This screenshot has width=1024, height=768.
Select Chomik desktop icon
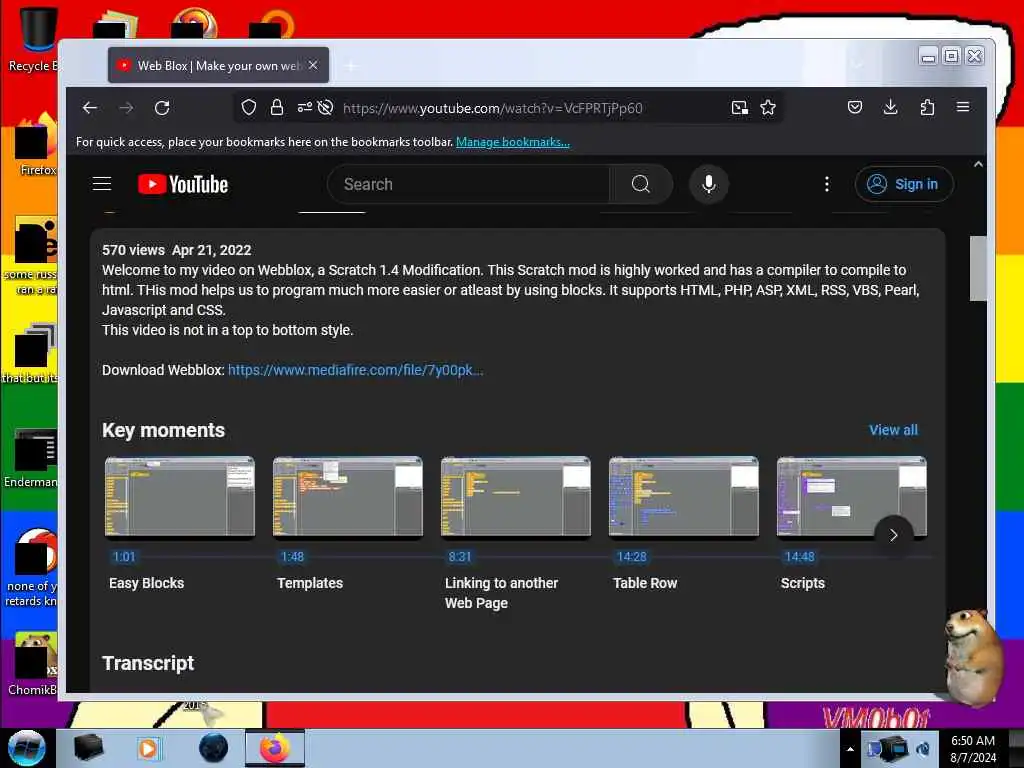(x=33, y=664)
